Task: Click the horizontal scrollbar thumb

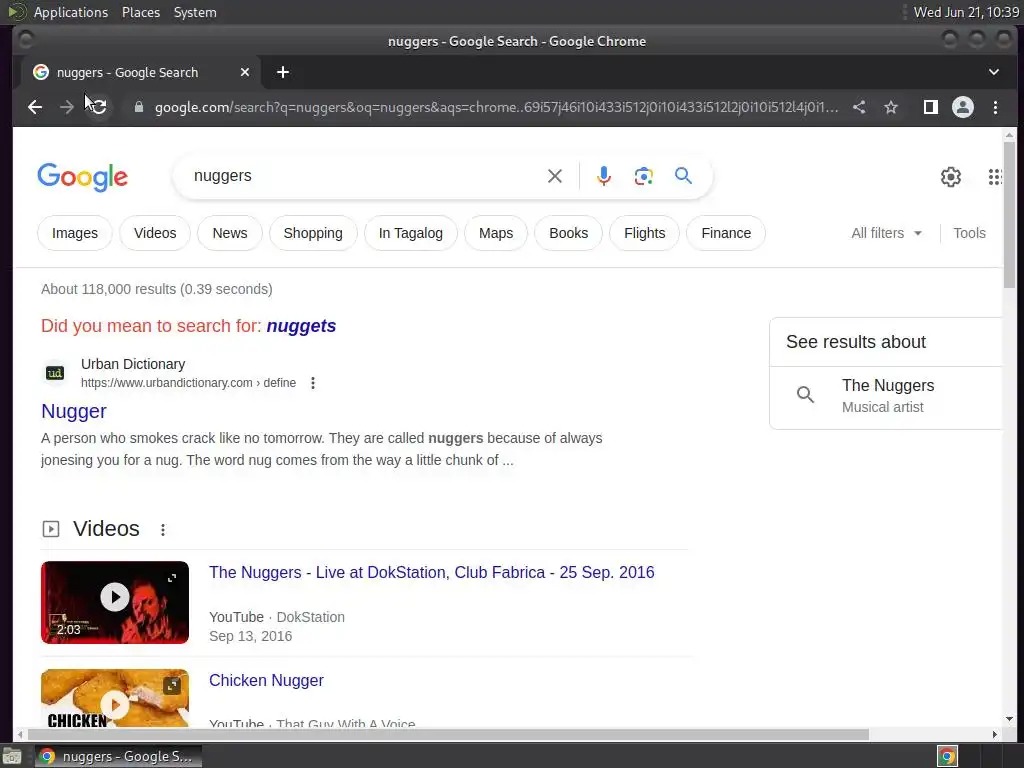Action: (x=448, y=734)
